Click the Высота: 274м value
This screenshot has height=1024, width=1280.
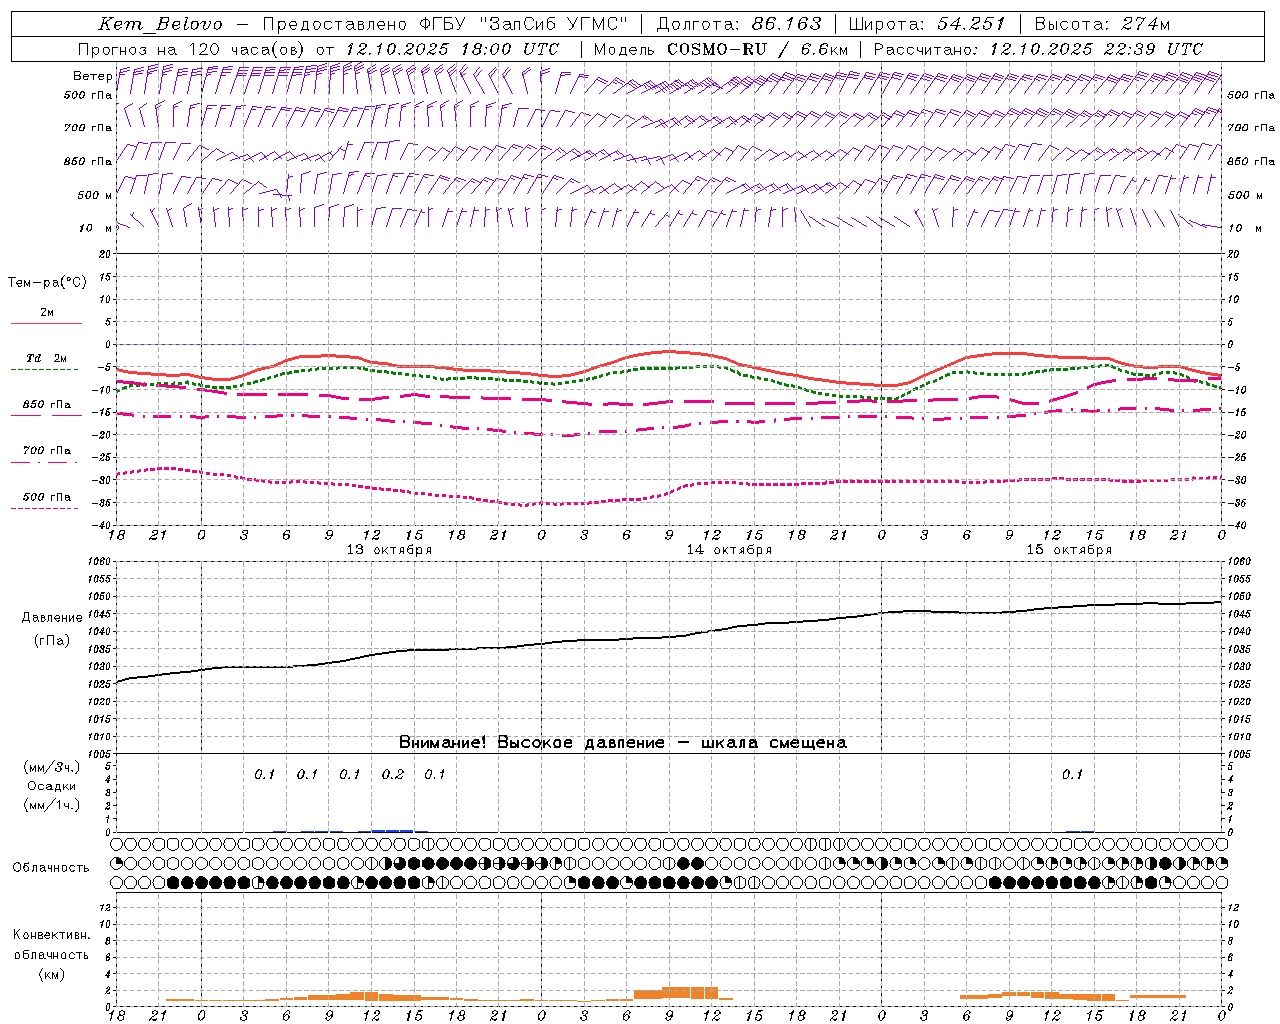click(x=1103, y=24)
